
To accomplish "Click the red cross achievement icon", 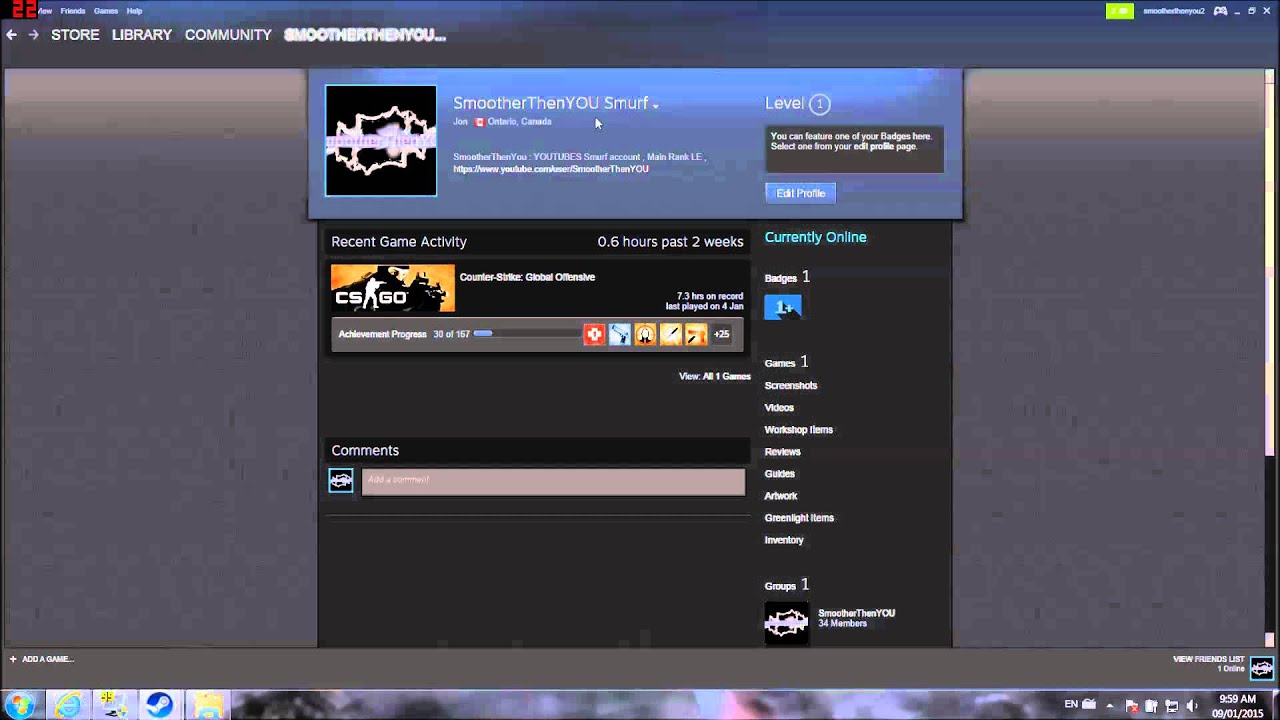I will [x=594, y=334].
